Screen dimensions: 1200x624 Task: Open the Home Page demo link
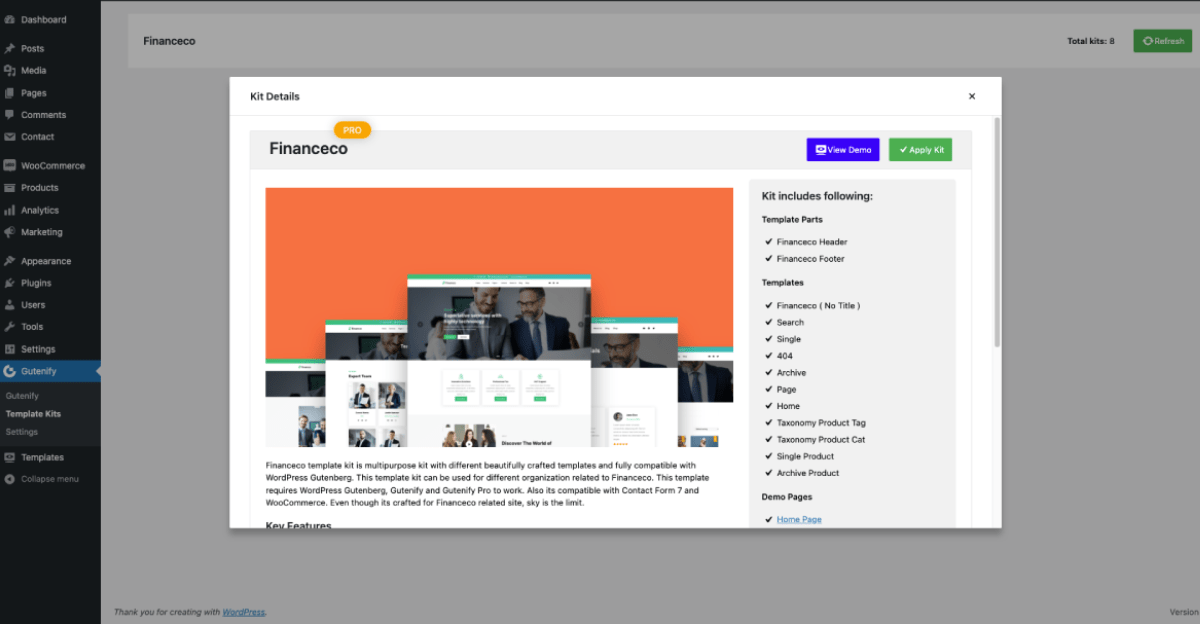click(x=799, y=519)
